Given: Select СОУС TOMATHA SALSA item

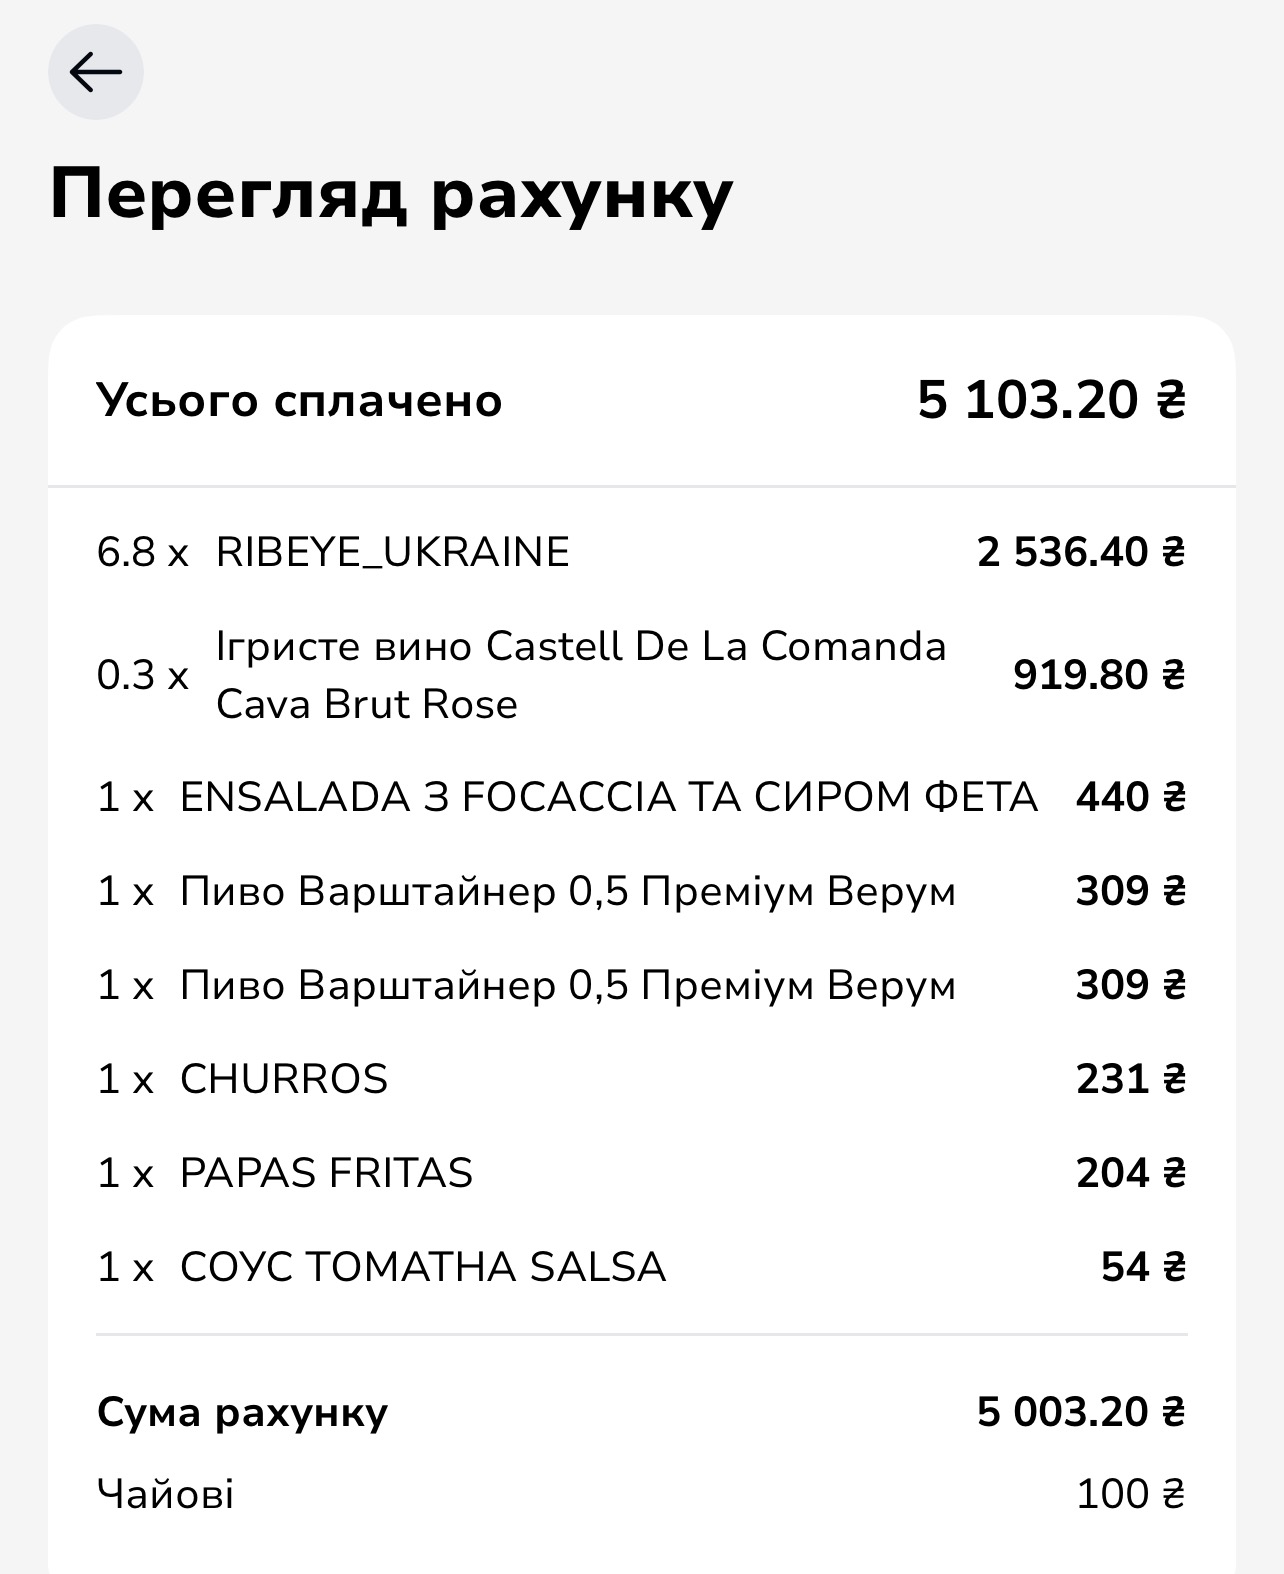Looking at the screenshot, I should pyautogui.click(x=641, y=1267).
